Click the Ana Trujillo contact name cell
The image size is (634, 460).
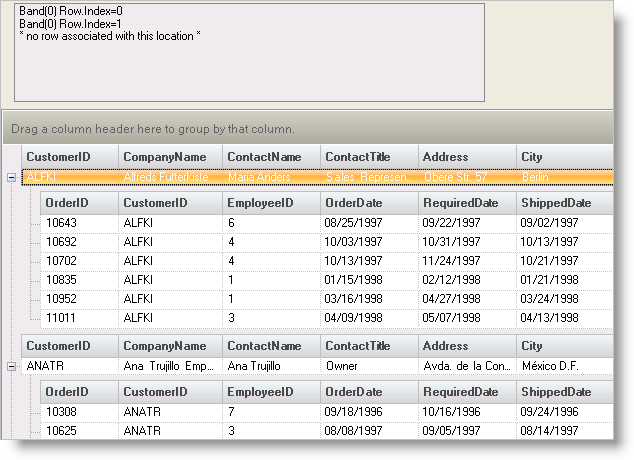tap(270, 366)
